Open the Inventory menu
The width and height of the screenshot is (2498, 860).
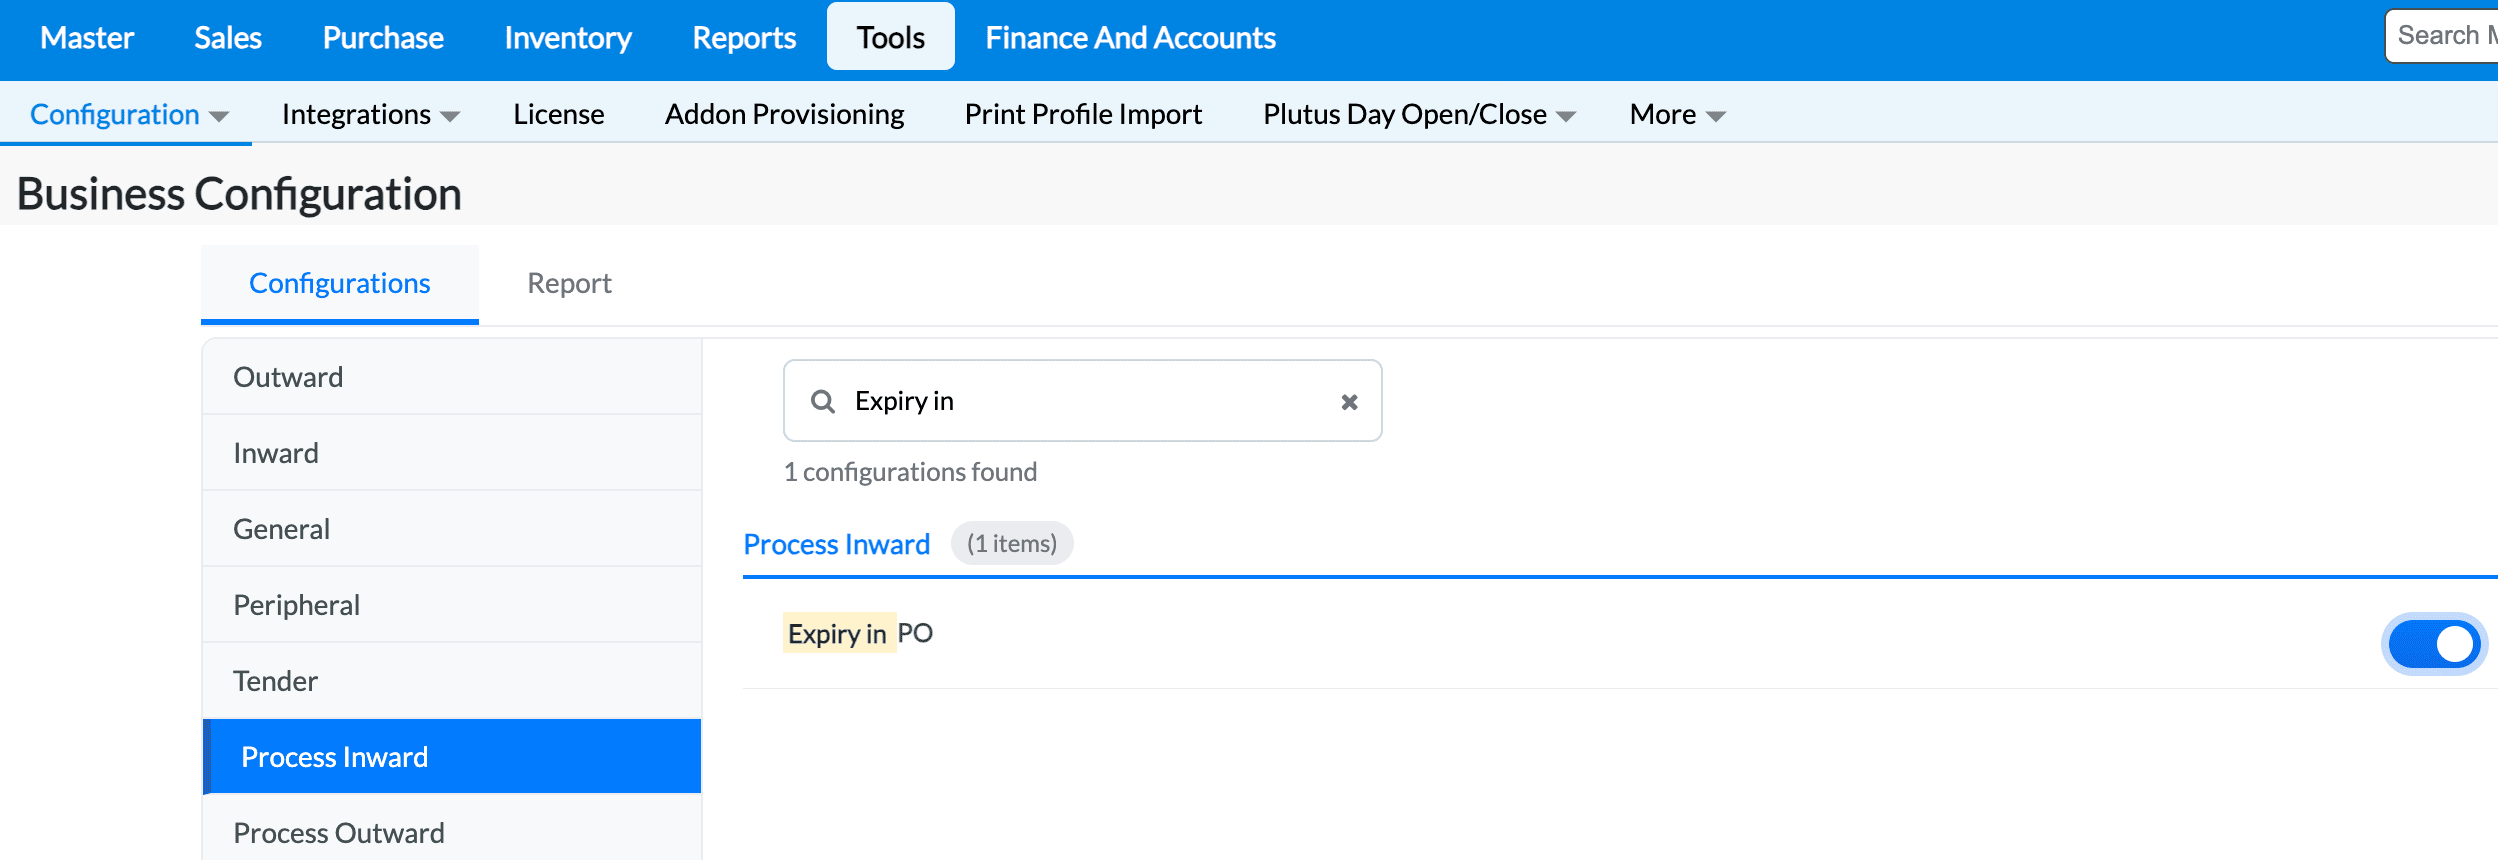(x=568, y=38)
